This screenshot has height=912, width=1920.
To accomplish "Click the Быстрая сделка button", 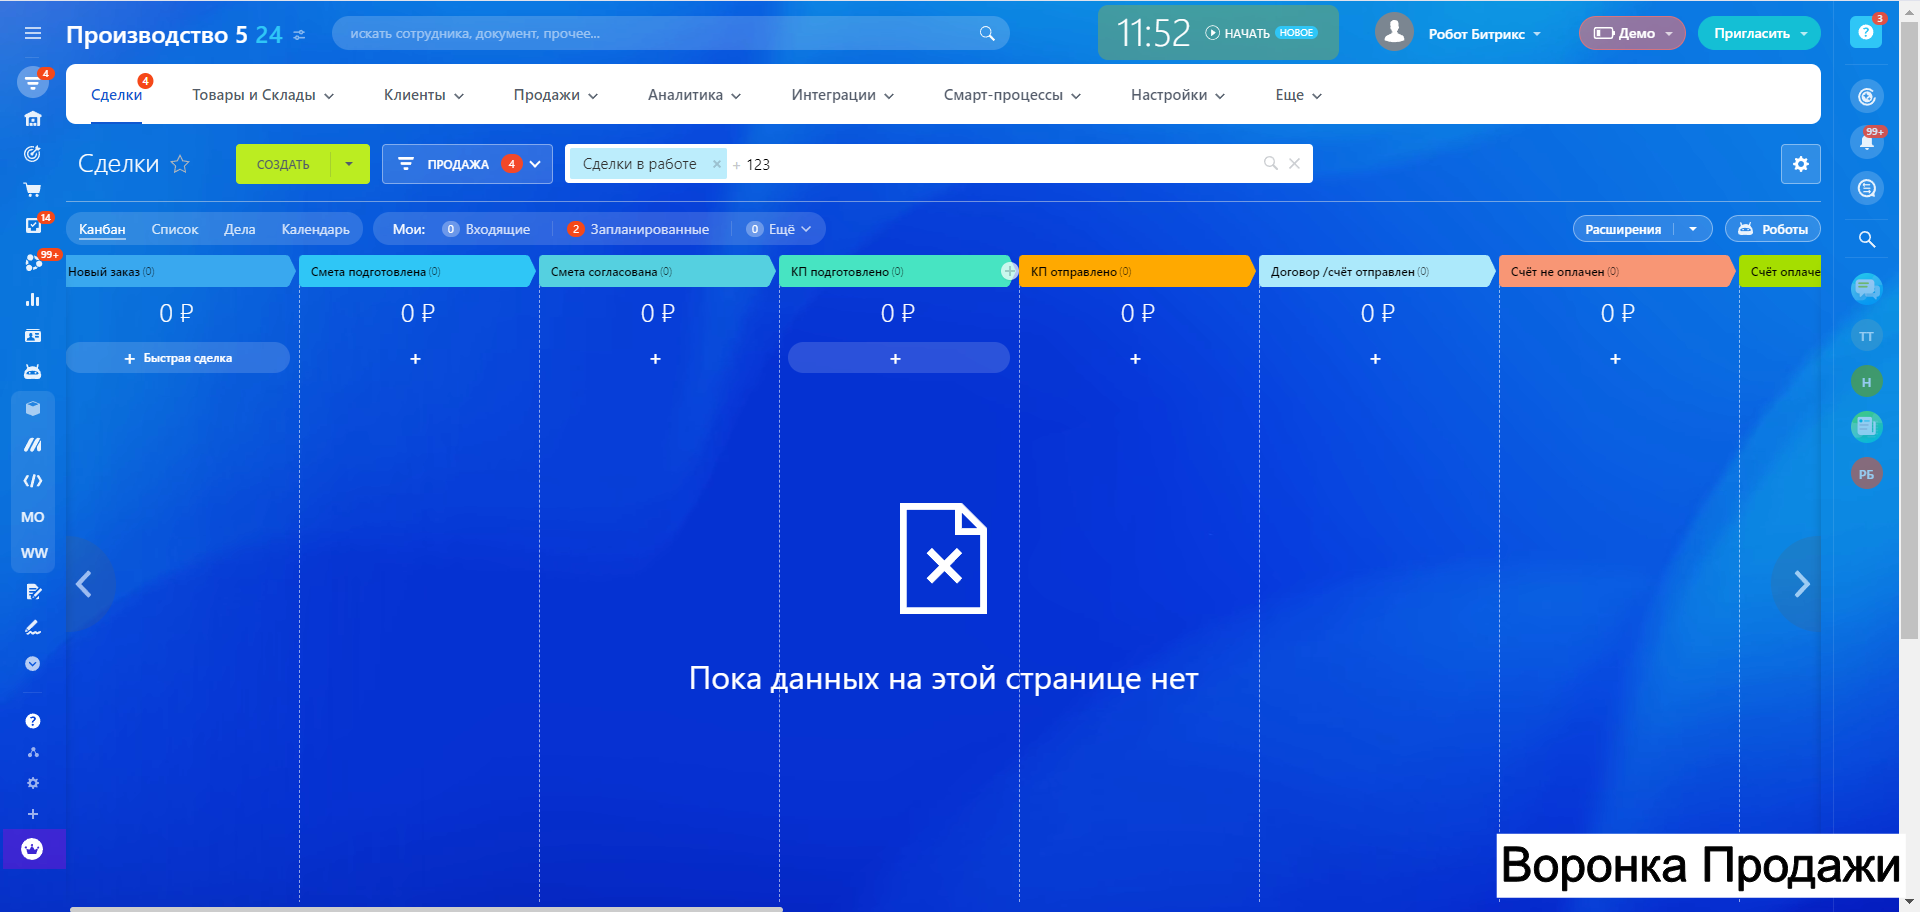I will (178, 358).
